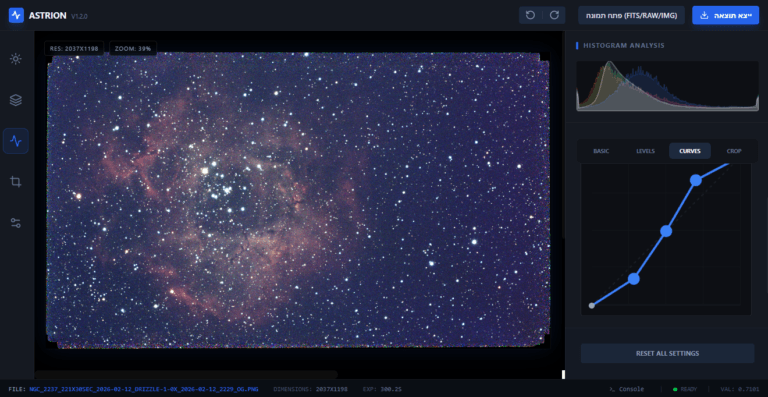Click the RES: 2037X1198 badge

[74, 48]
